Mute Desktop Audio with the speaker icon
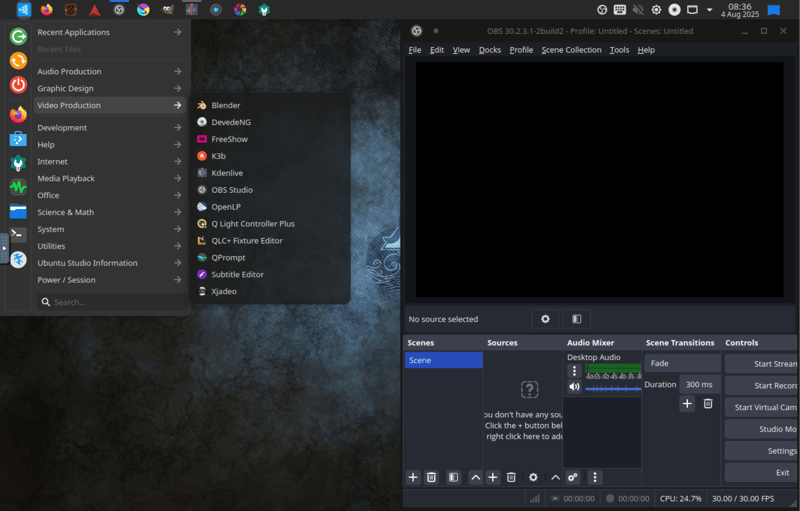This screenshot has width=800, height=511. [574, 387]
